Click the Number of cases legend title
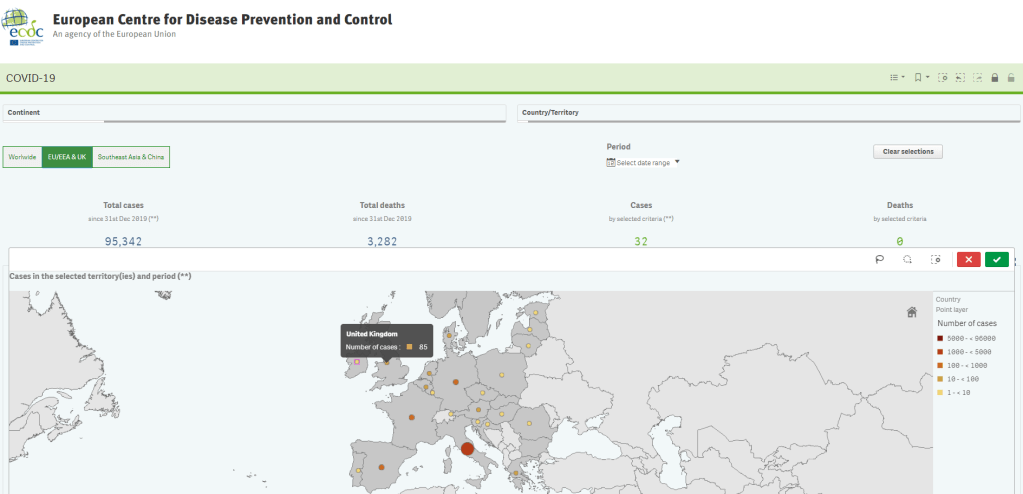The width and height of the screenshot is (1023, 494). coord(967,324)
